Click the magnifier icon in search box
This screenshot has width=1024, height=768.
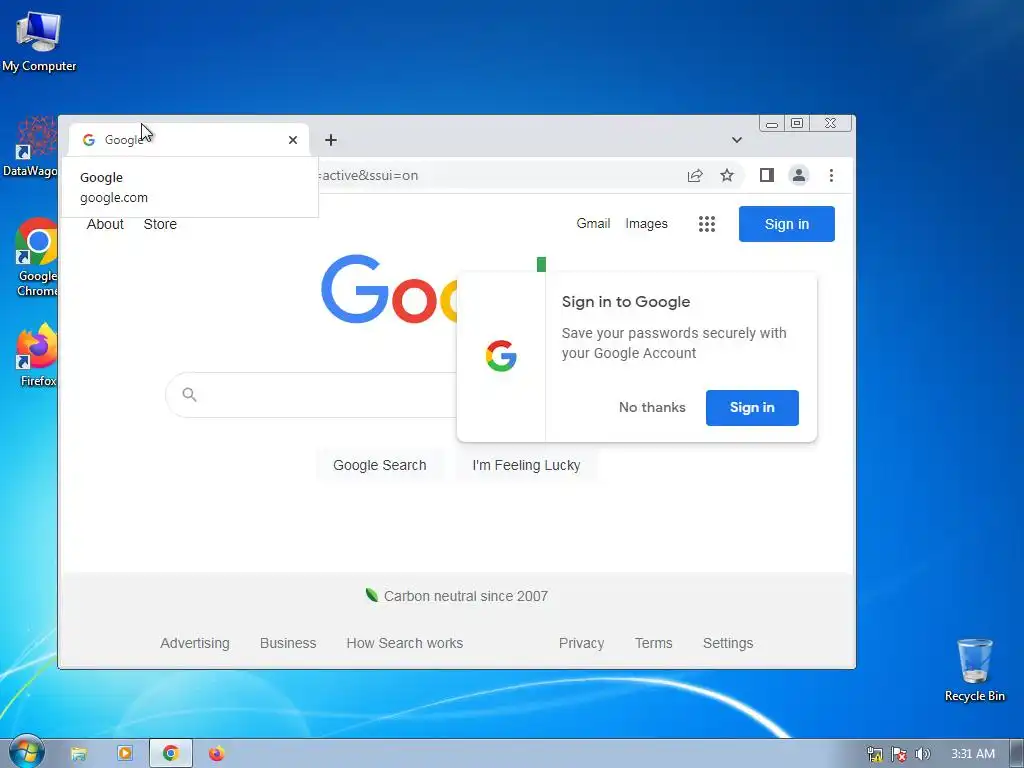click(x=189, y=394)
